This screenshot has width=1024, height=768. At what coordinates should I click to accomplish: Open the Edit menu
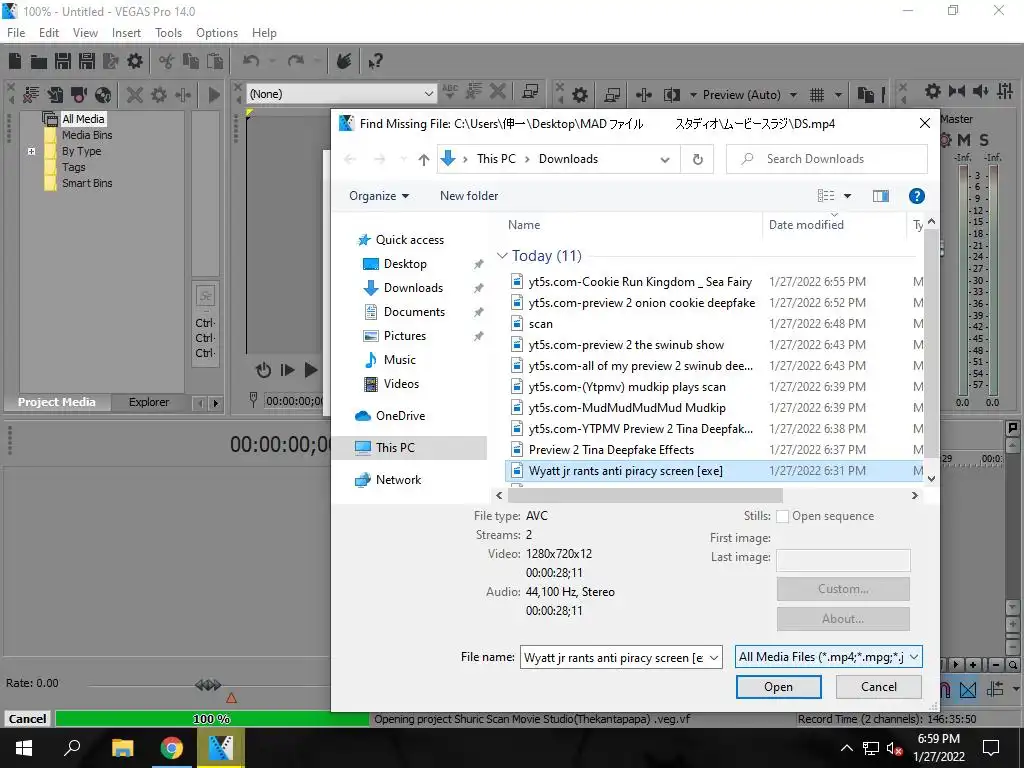49,33
